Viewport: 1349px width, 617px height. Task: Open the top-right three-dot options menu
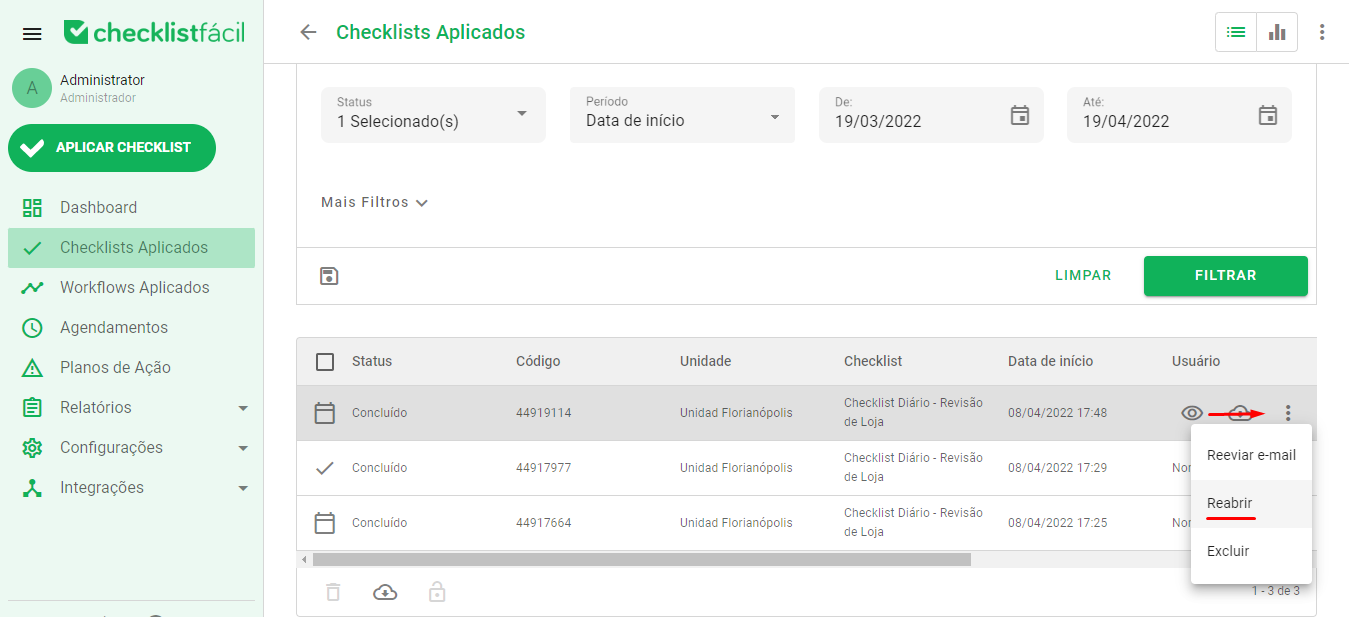coord(1322,32)
